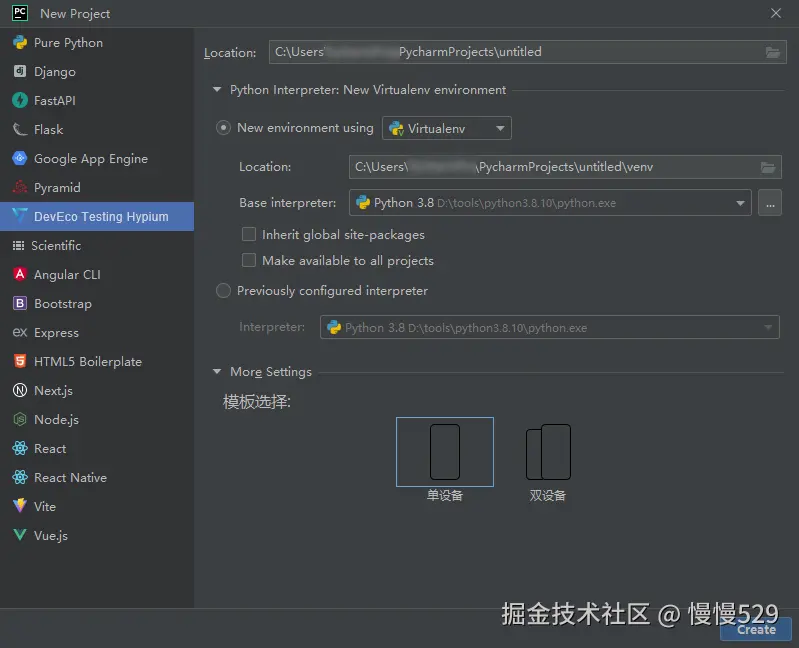Click the base interpreter ellipsis button
799x648 pixels.
point(770,203)
